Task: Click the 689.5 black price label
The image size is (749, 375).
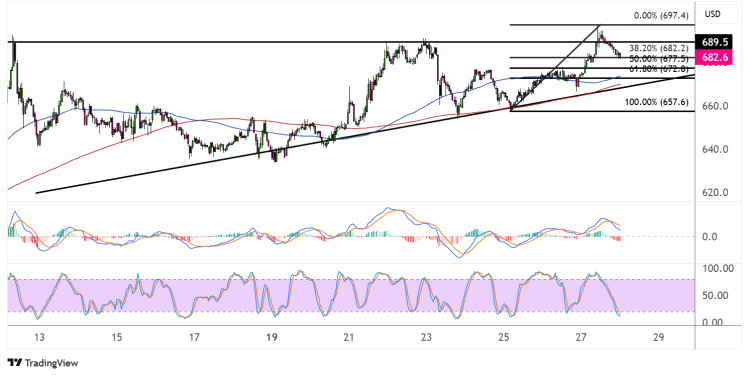Action: (x=715, y=43)
